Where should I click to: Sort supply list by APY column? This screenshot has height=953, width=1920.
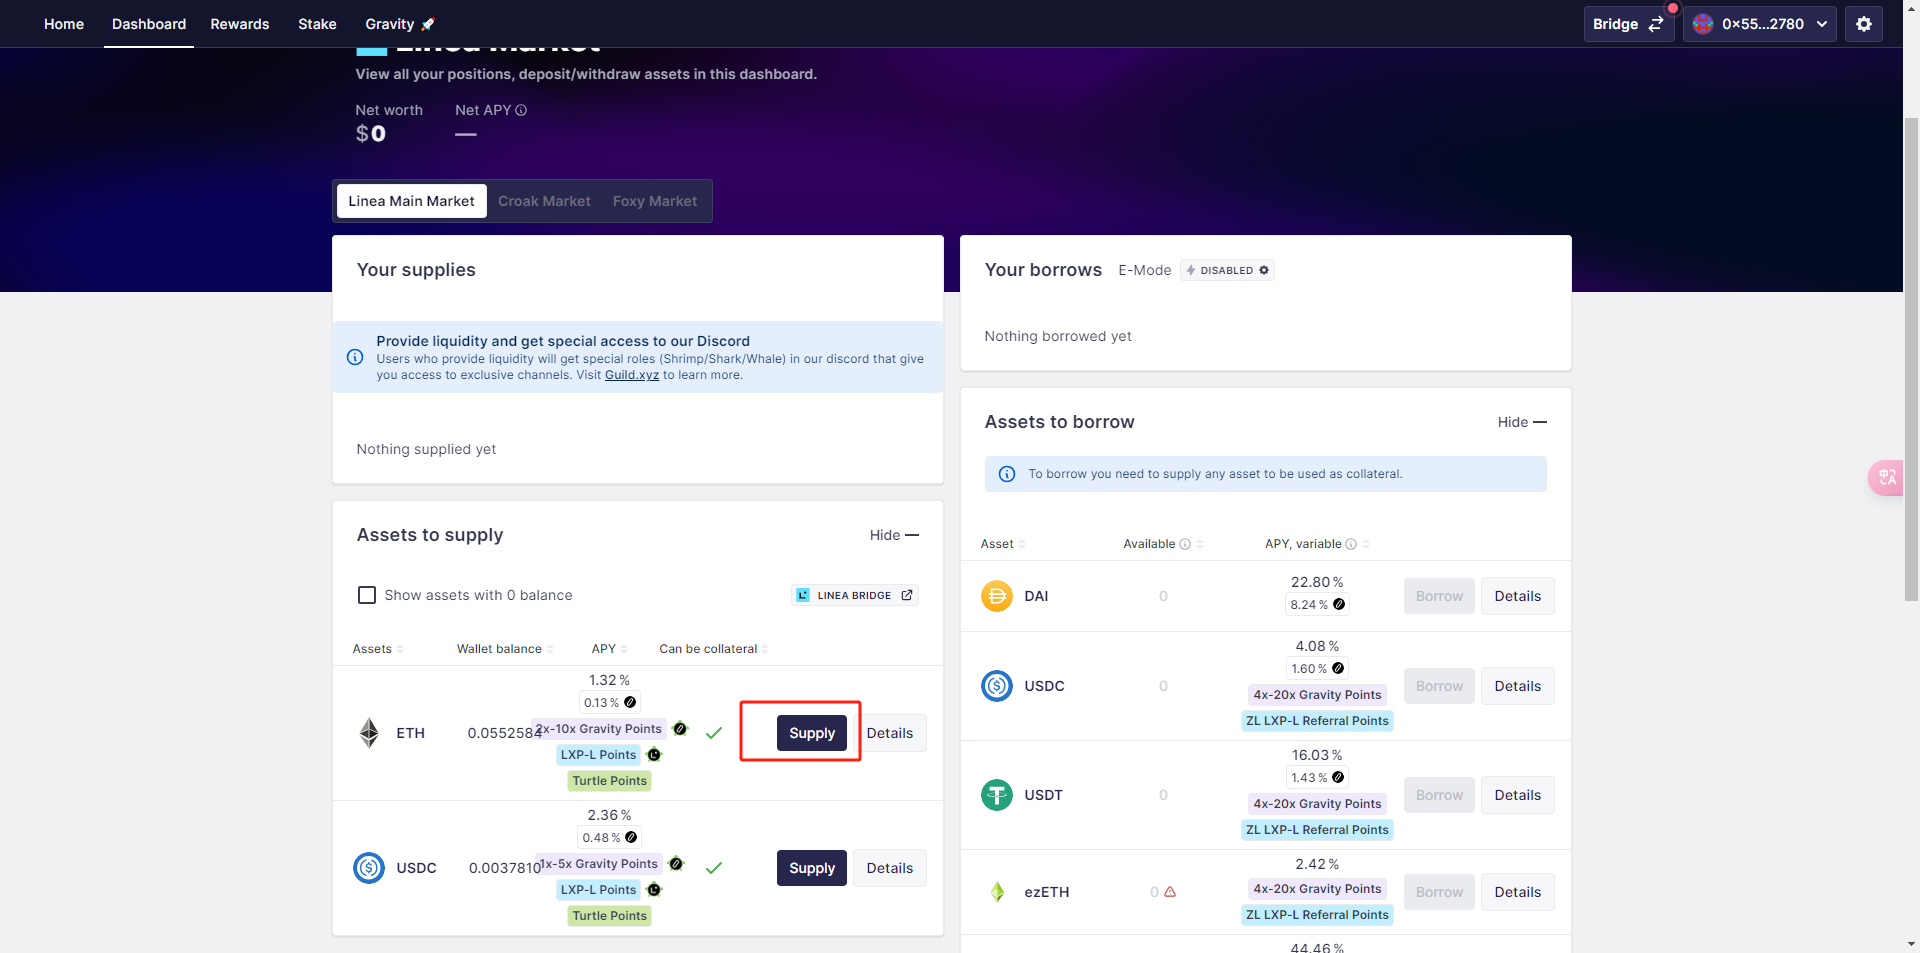pyautogui.click(x=609, y=649)
